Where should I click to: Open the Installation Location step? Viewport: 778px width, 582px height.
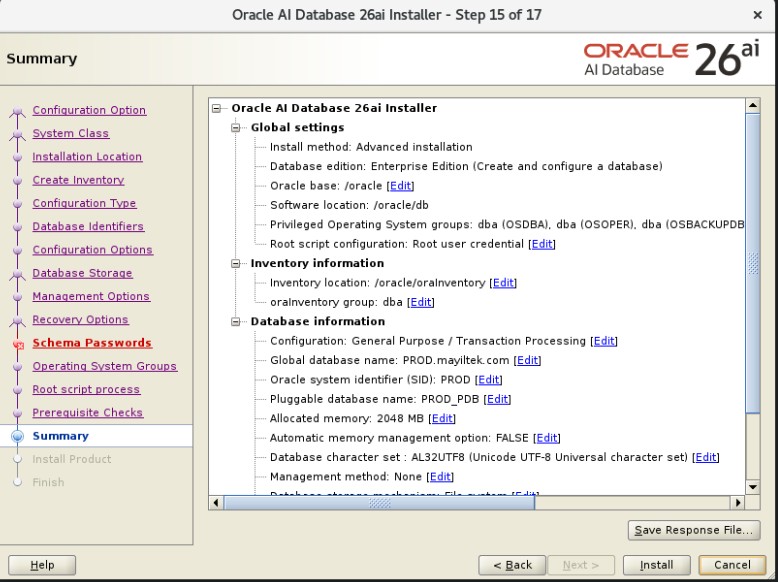pos(87,157)
